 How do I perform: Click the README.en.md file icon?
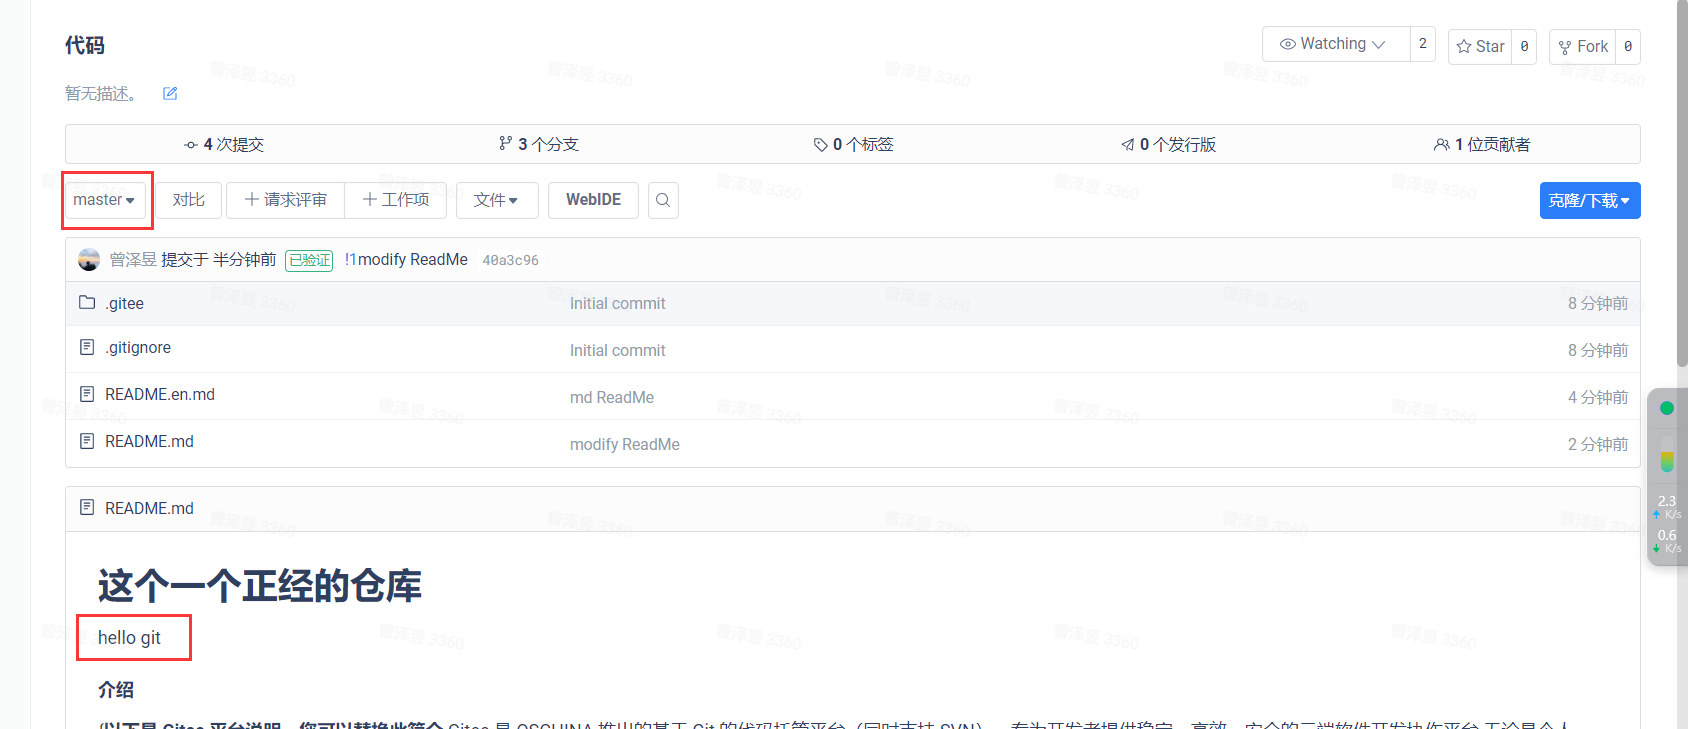[87, 394]
